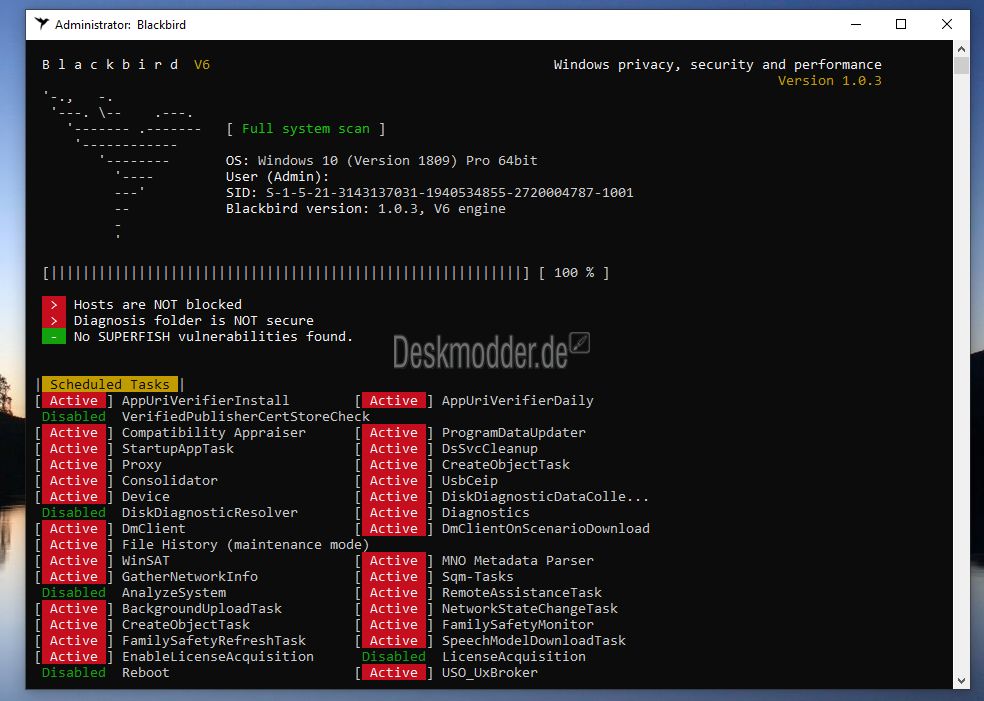Click task name 'SpeechModelDownloadTask'

click(x=534, y=641)
